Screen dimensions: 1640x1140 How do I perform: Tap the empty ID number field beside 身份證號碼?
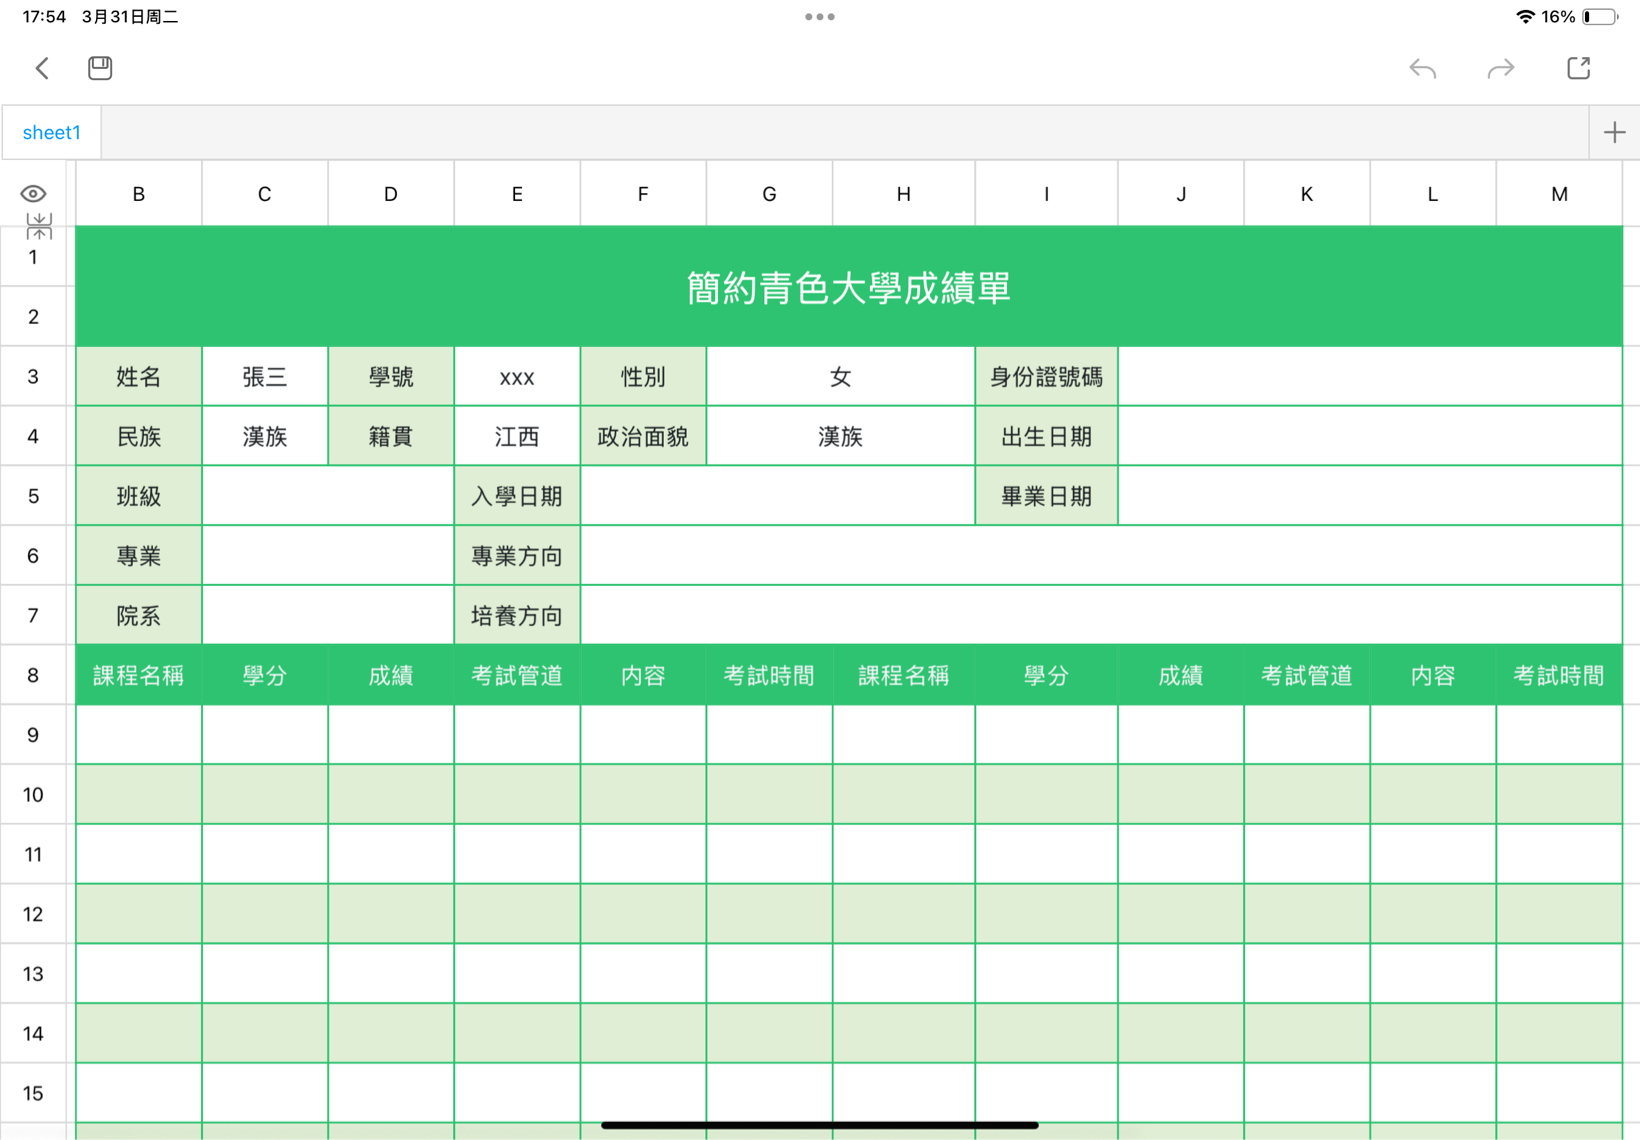[x=1370, y=377]
